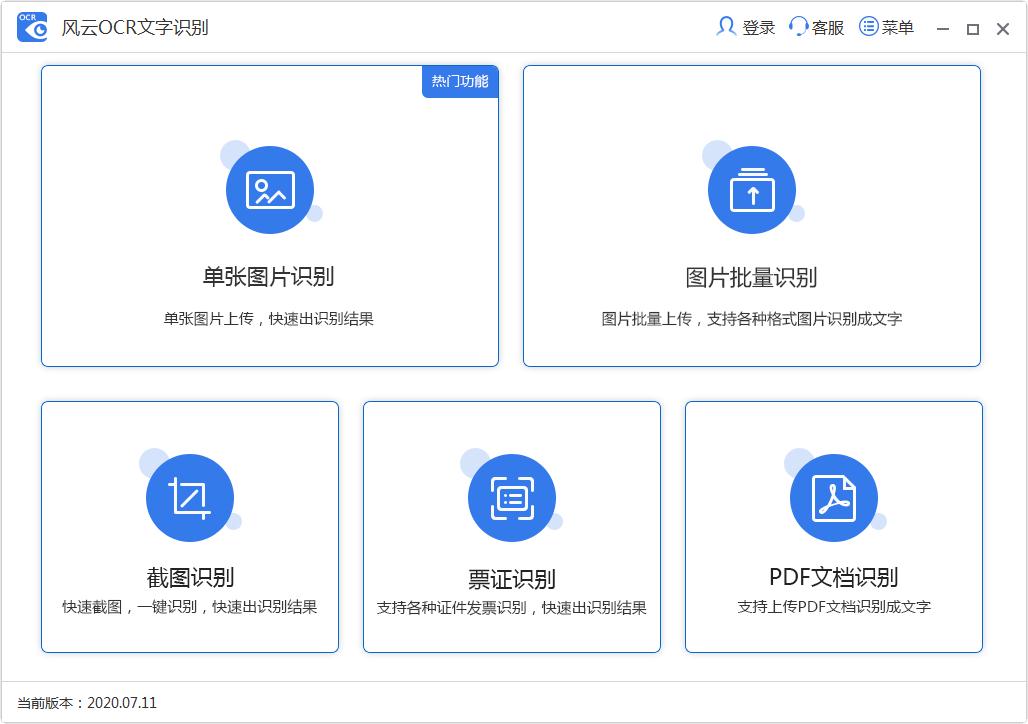This screenshot has height=724, width=1028.
Task: Contact 客服 customer support
Action: [827, 27]
